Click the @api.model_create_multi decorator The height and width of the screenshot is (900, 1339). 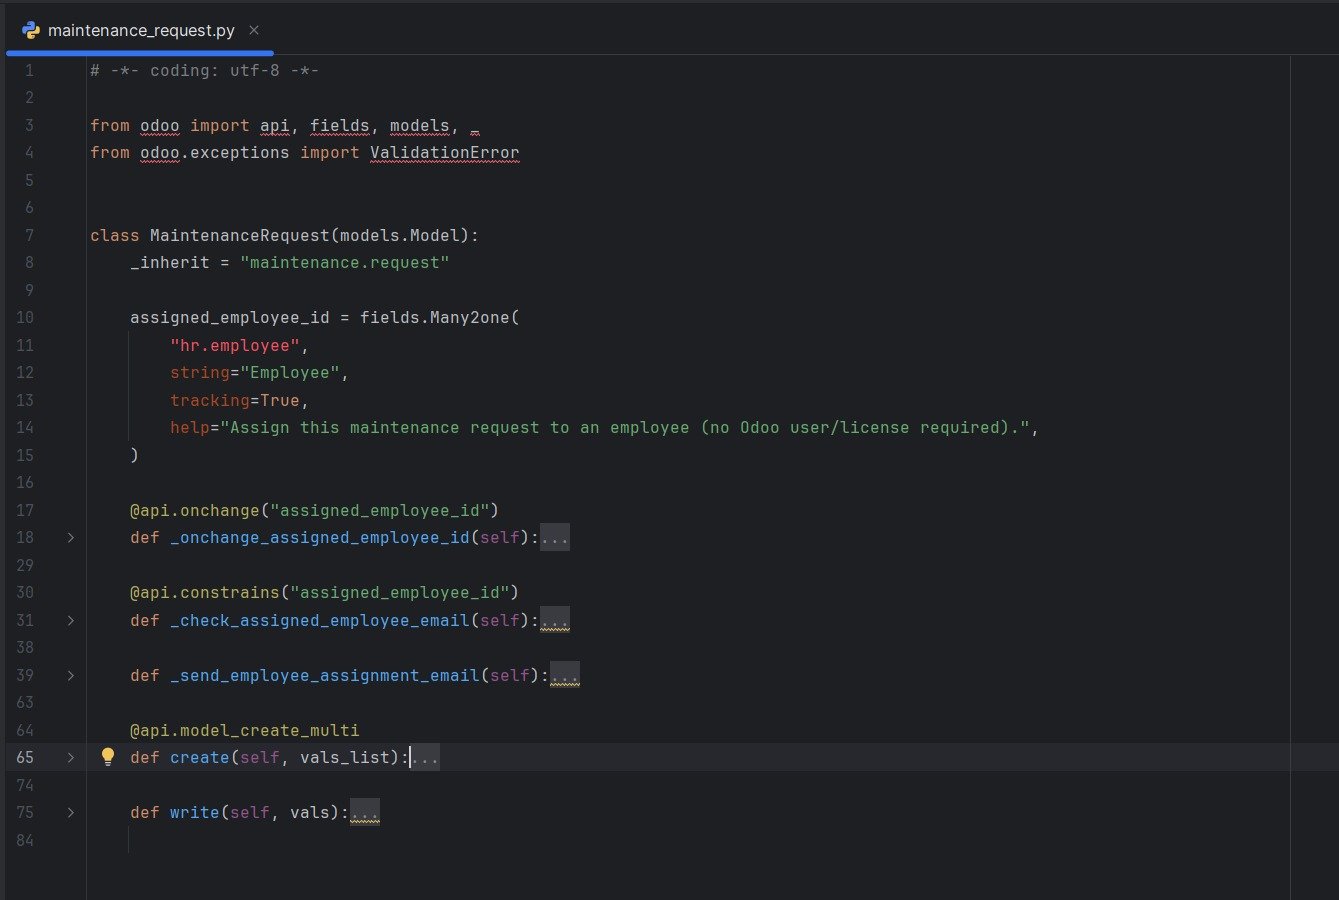[x=245, y=730]
